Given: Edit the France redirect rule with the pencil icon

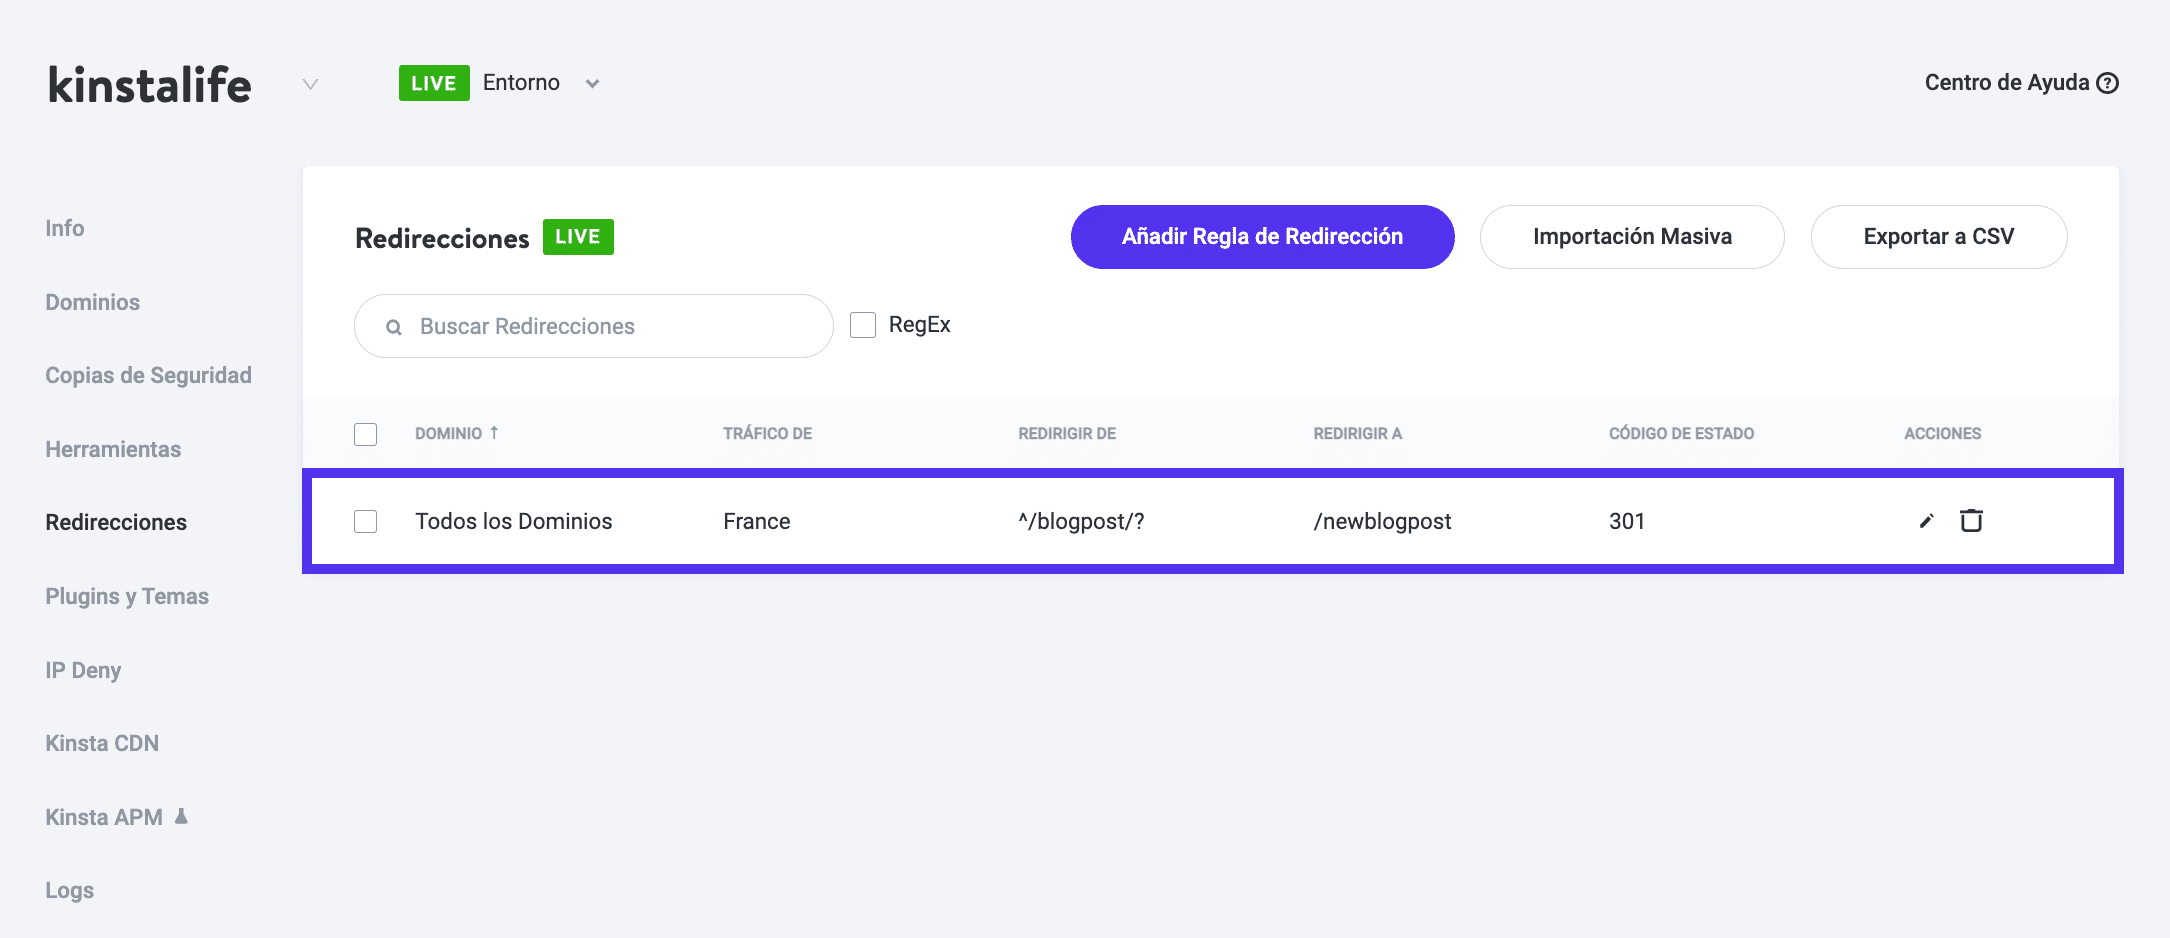Looking at the screenshot, I should click(x=1925, y=520).
